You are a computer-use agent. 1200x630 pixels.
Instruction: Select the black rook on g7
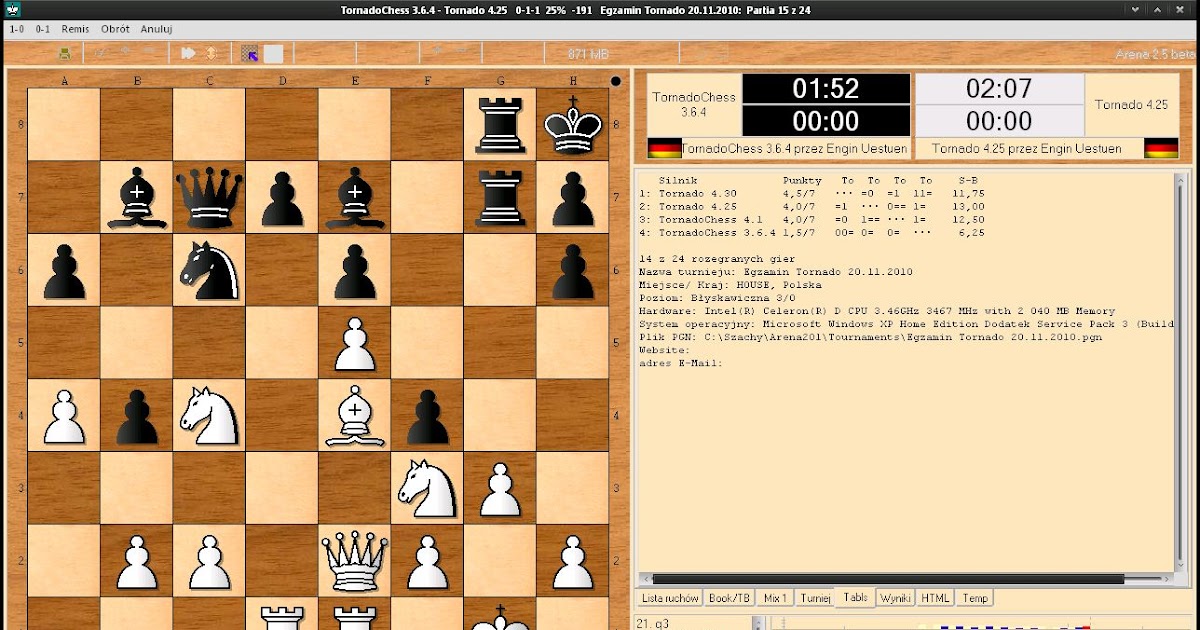pos(500,196)
